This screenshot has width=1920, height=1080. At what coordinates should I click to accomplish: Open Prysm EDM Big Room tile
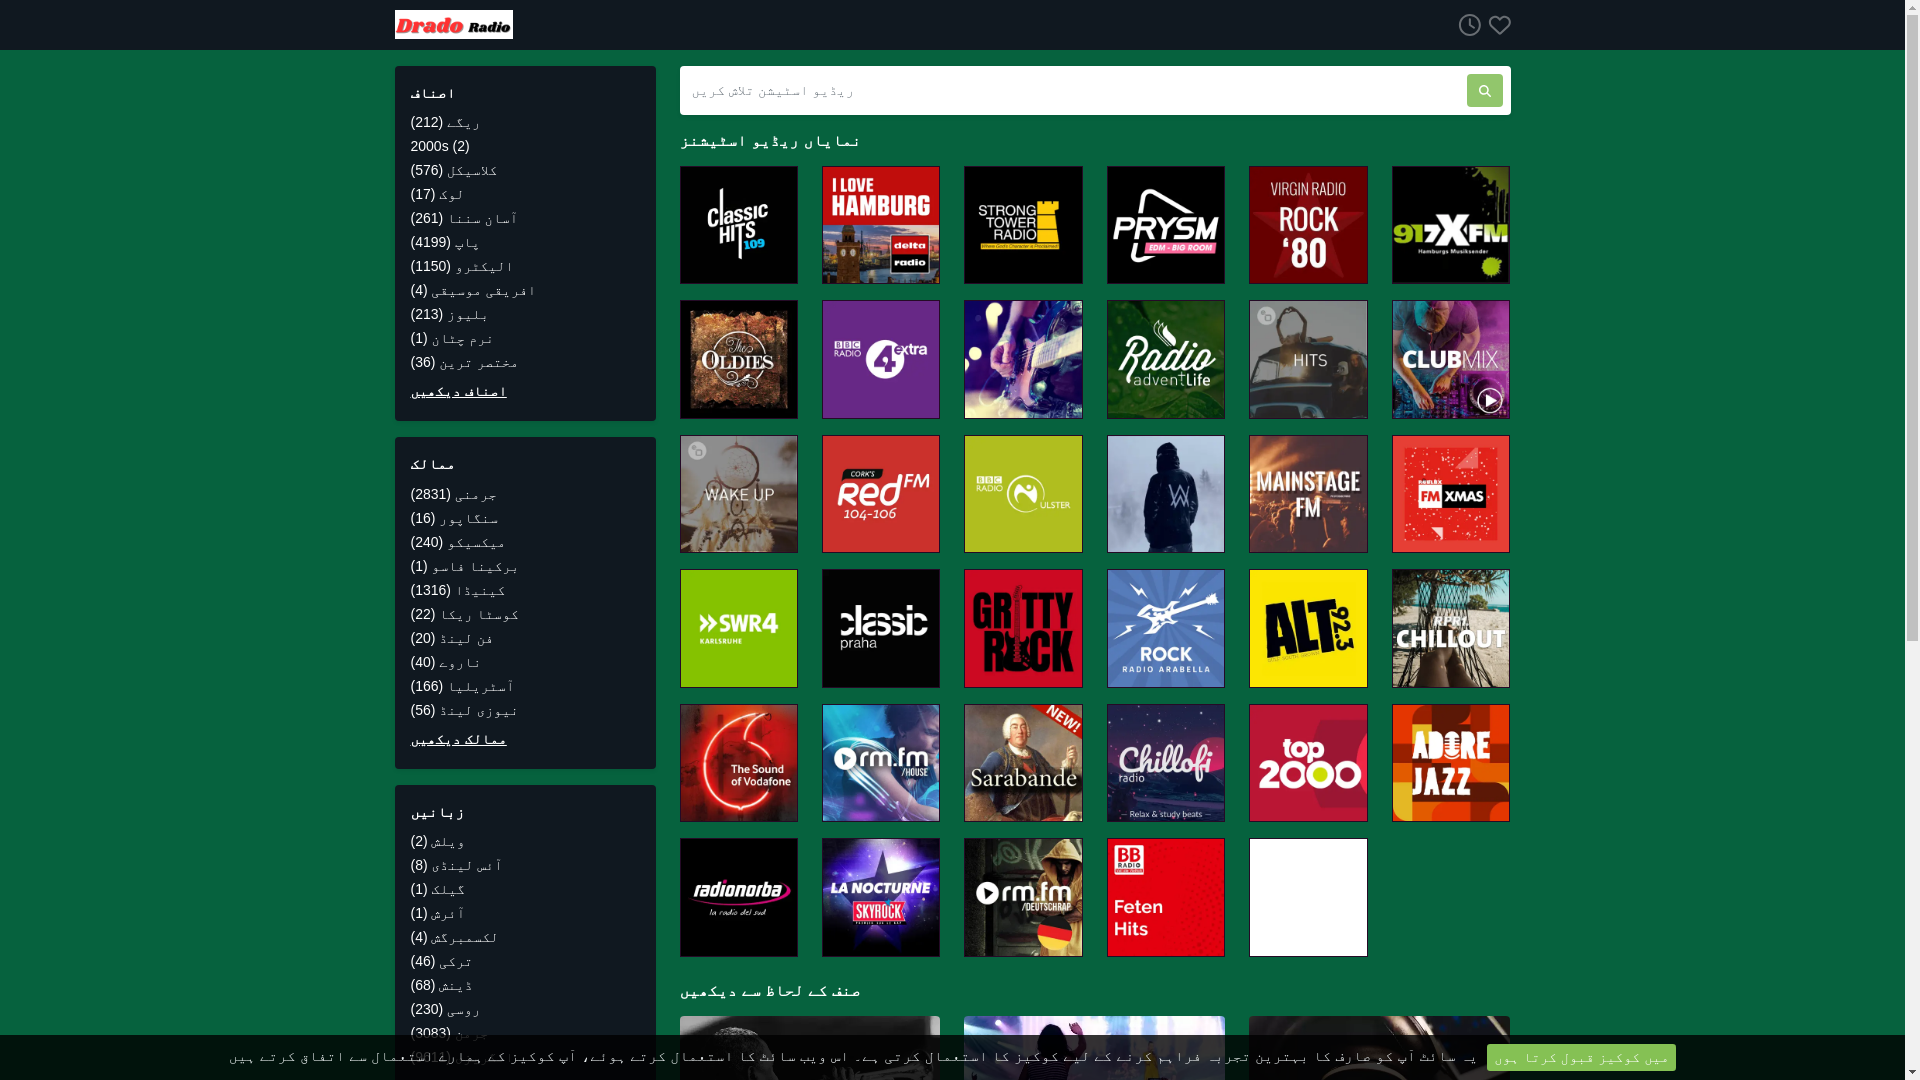(1166, 225)
